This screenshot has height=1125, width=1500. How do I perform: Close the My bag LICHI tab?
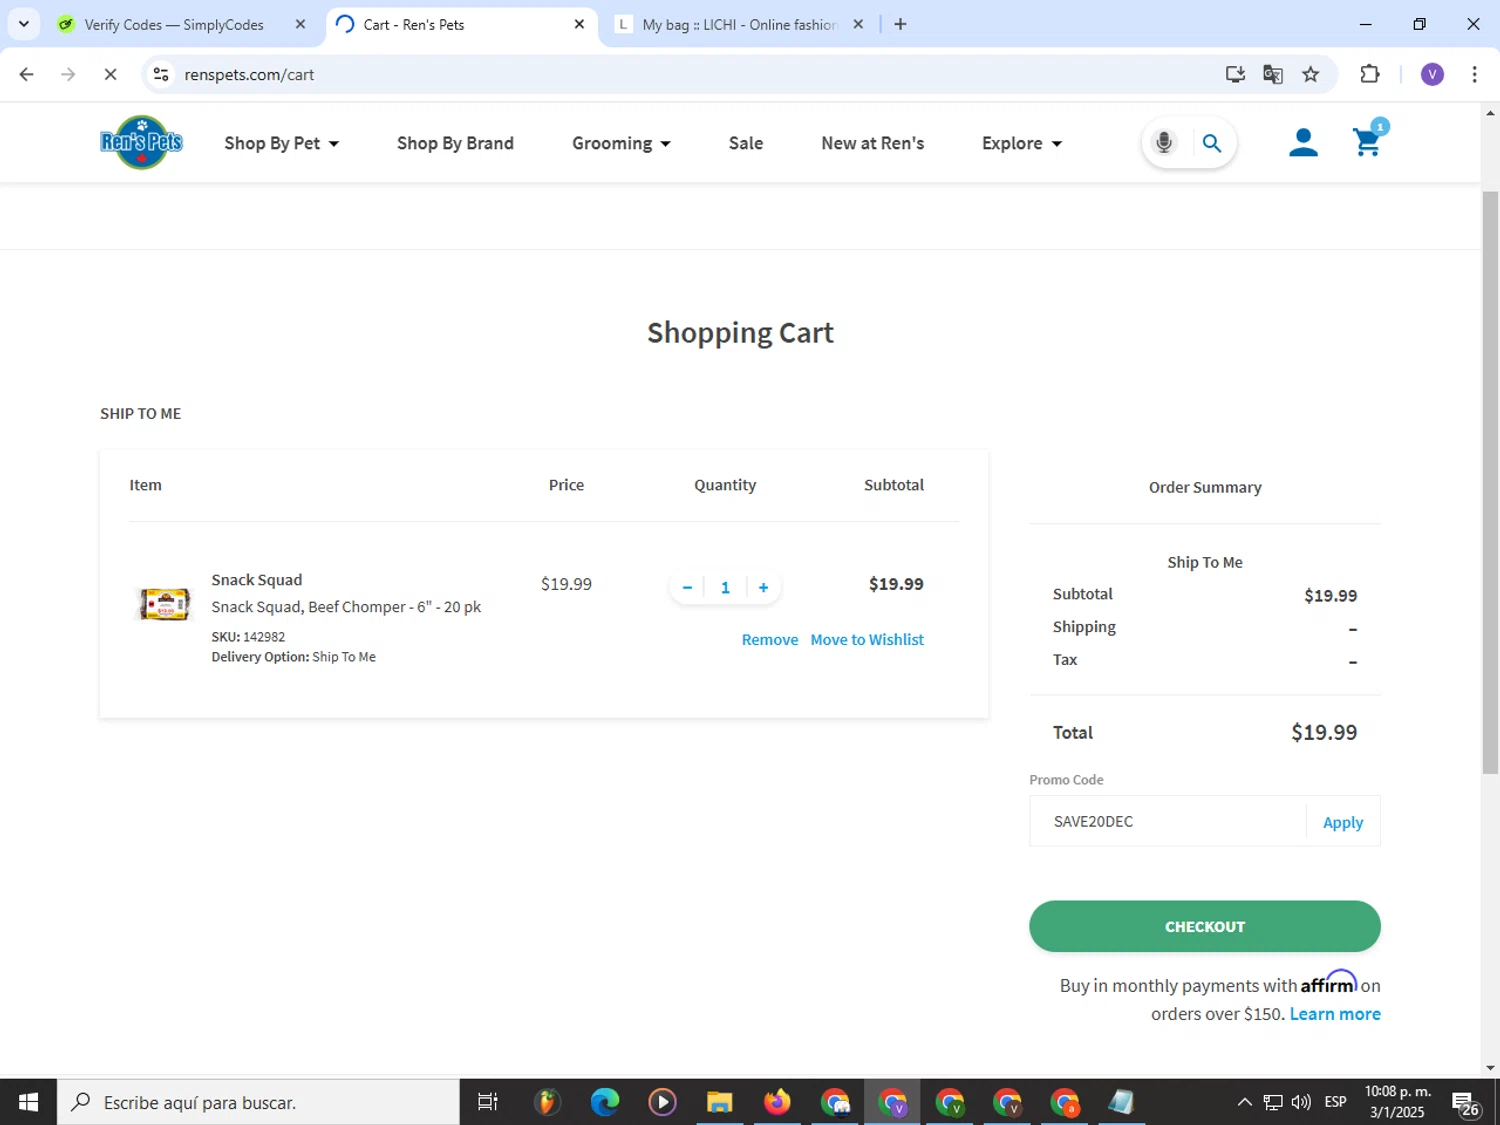[x=858, y=24]
